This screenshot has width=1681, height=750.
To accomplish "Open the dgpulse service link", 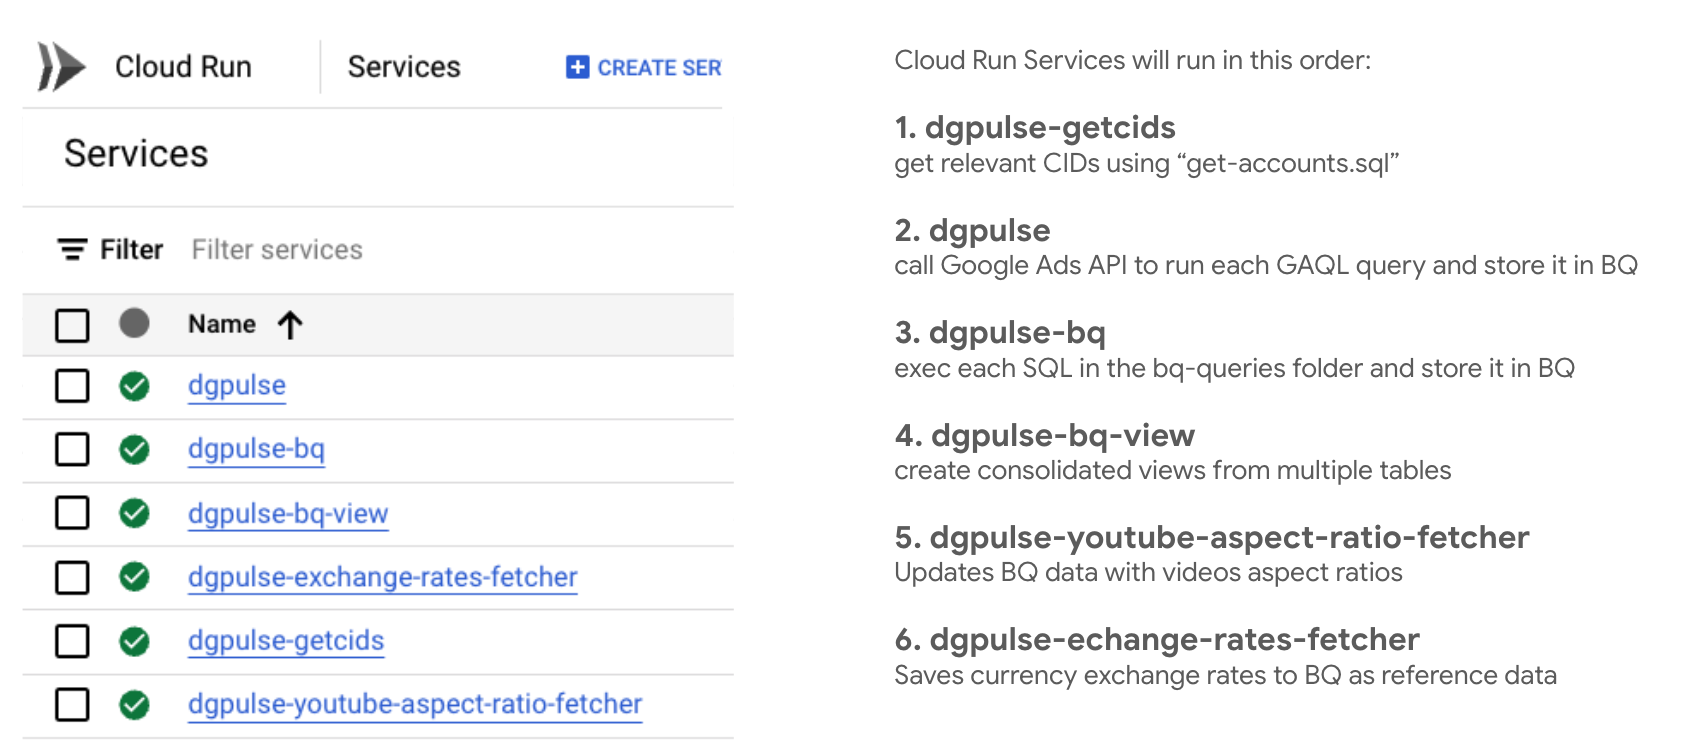I will click(x=237, y=386).
